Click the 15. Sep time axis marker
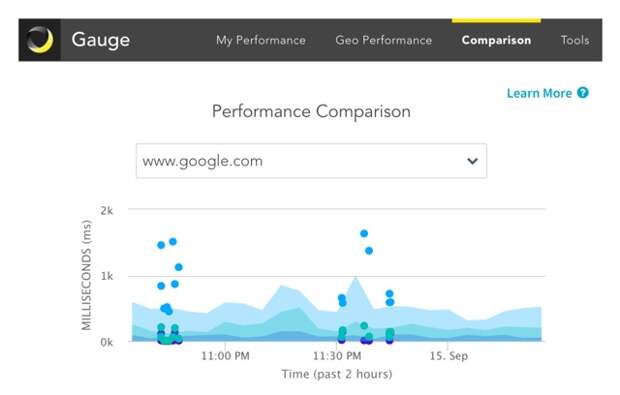Viewport: 620px width, 395px height. [x=449, y=356]
